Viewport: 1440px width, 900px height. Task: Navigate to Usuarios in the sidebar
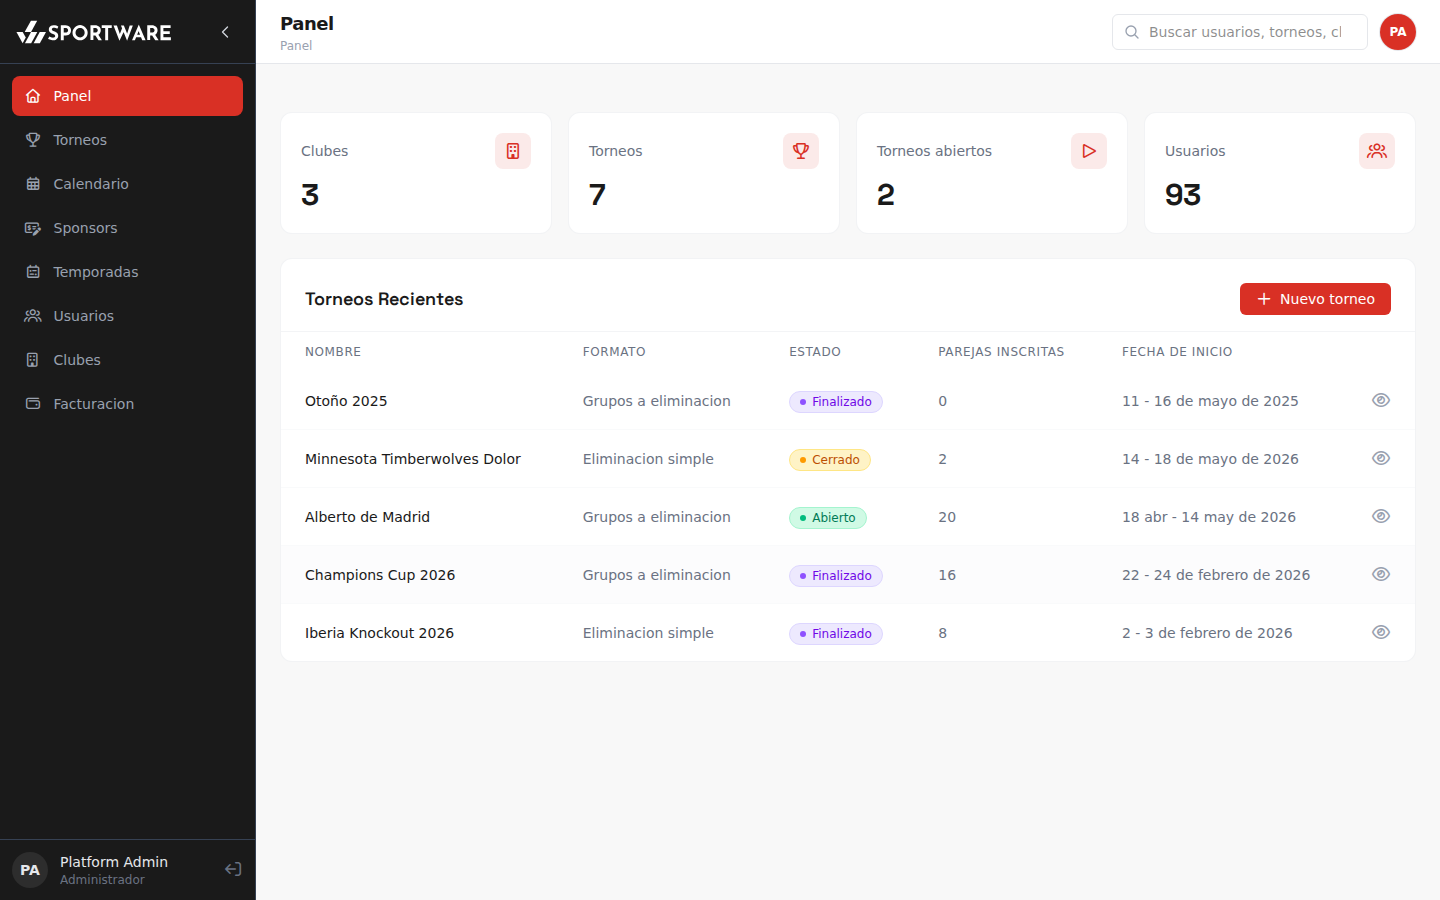pyautogui.click(x=127, y=316)
